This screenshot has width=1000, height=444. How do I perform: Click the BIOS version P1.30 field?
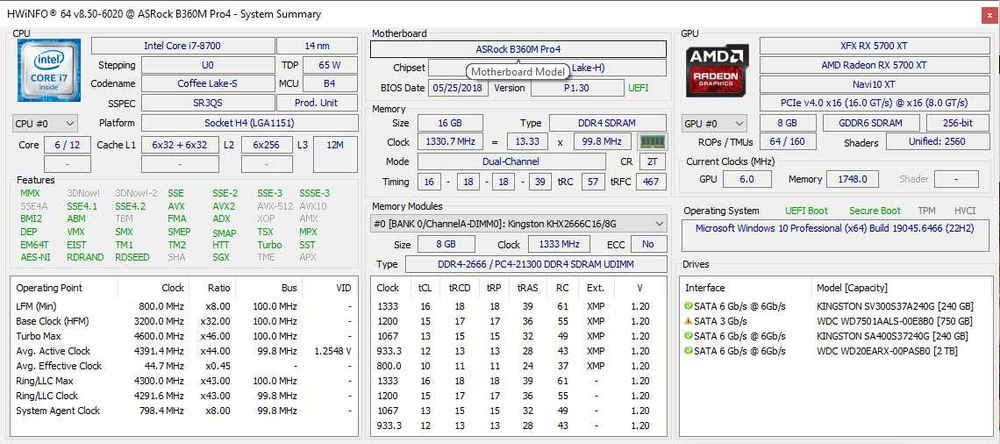(x=577, y=88)
